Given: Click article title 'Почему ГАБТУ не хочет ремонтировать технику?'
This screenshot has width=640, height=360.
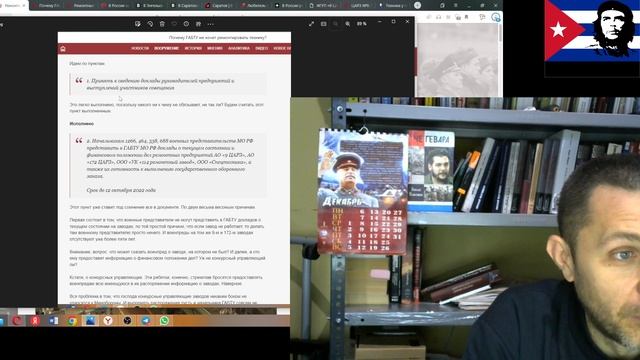Looking at the screenshot, I should coord(218,38).
